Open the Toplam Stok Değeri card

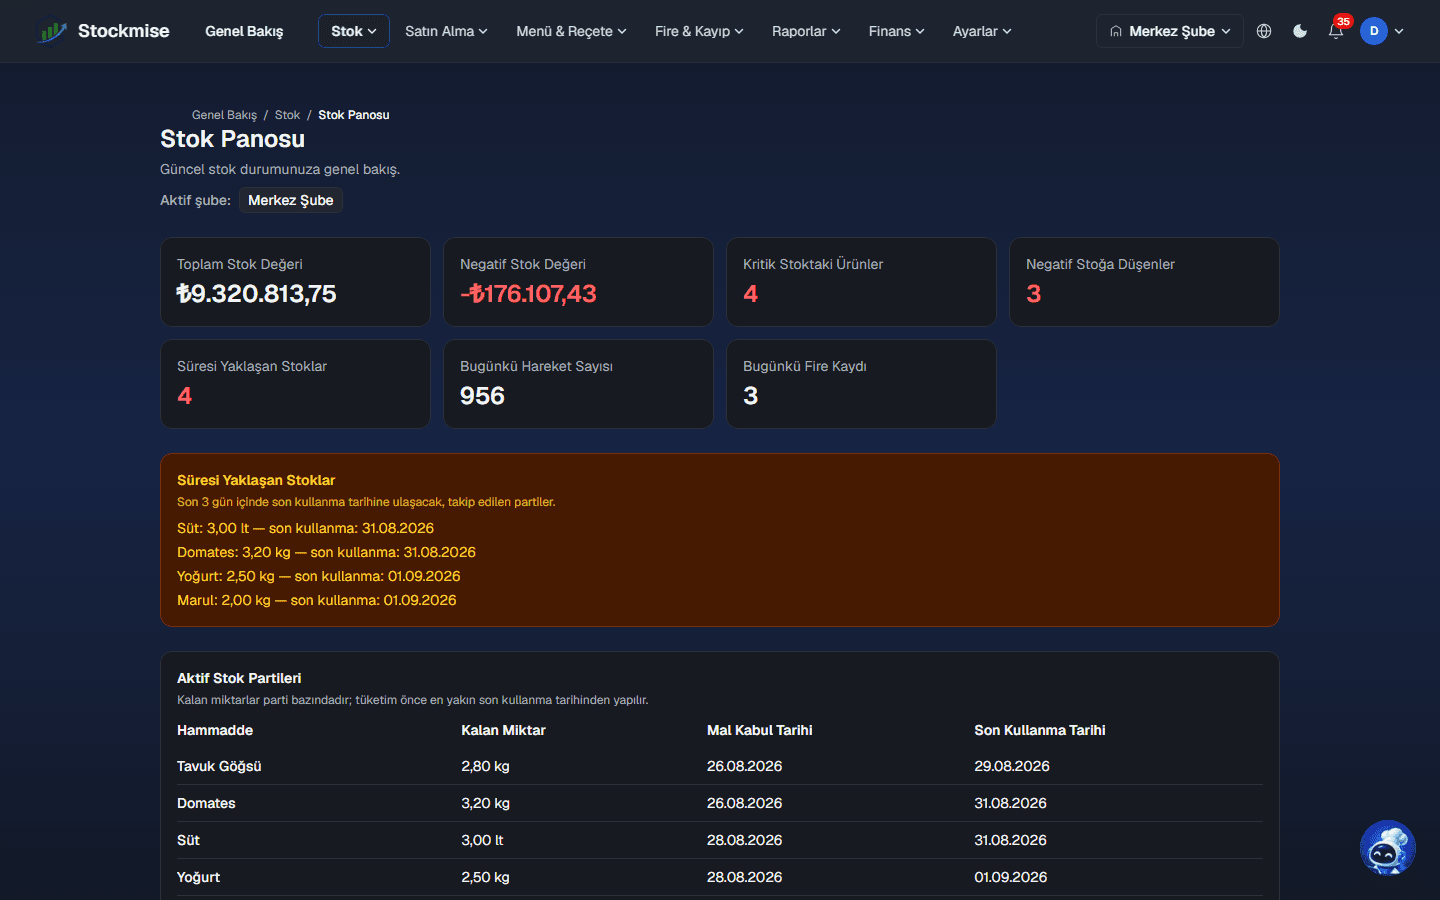(295, 282)
